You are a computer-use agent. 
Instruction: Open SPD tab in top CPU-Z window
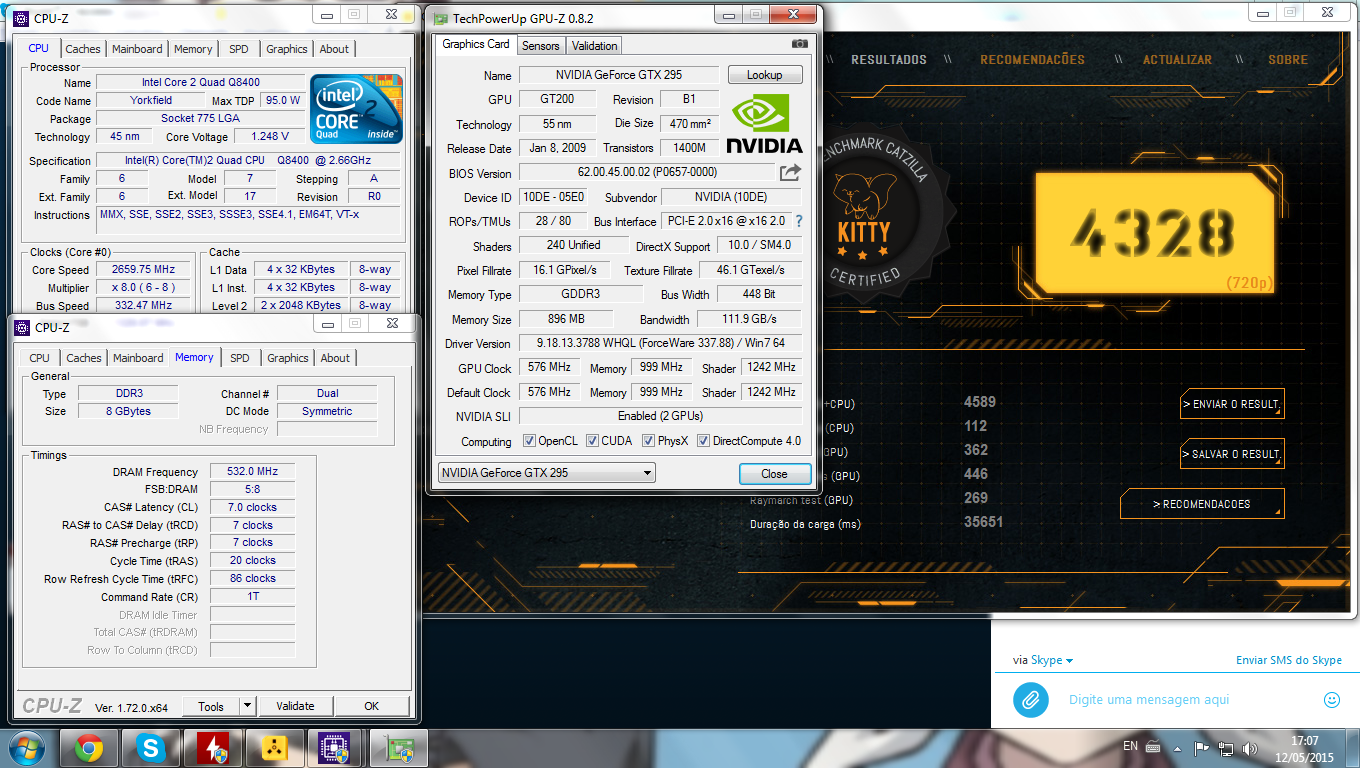click(x=239, y=49)
